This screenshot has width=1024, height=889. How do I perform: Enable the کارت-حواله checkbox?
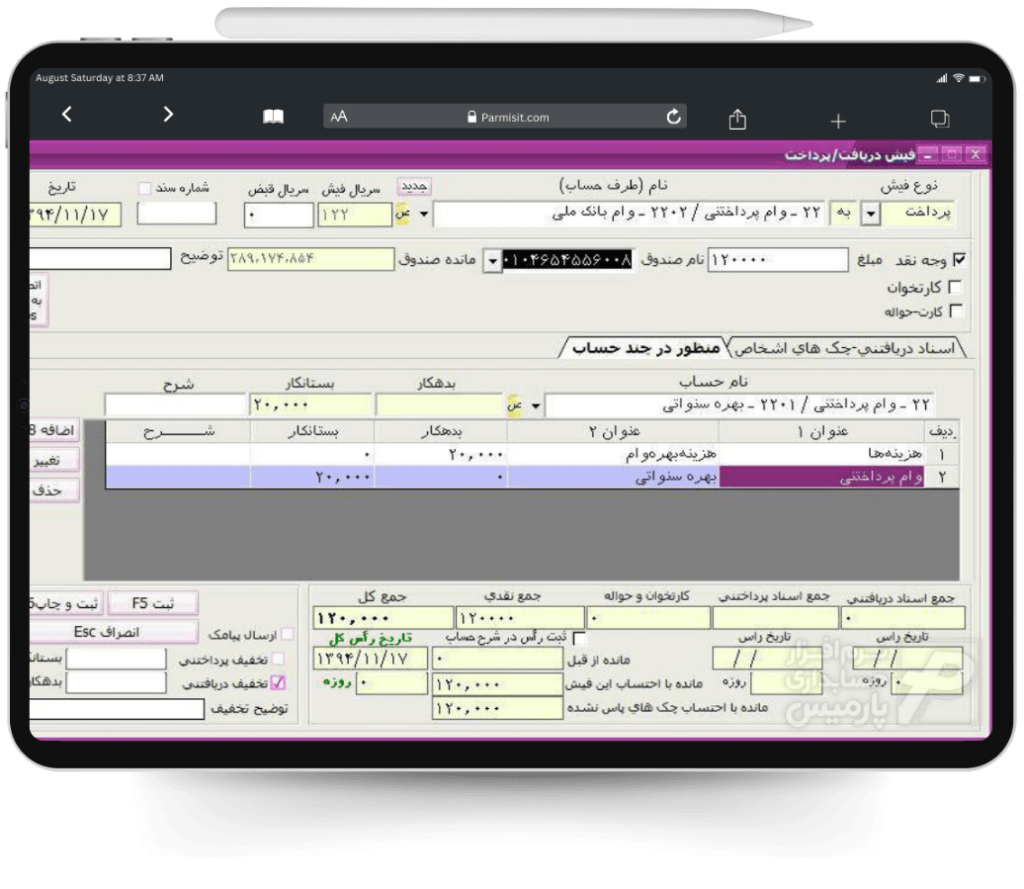pos(956,310)
